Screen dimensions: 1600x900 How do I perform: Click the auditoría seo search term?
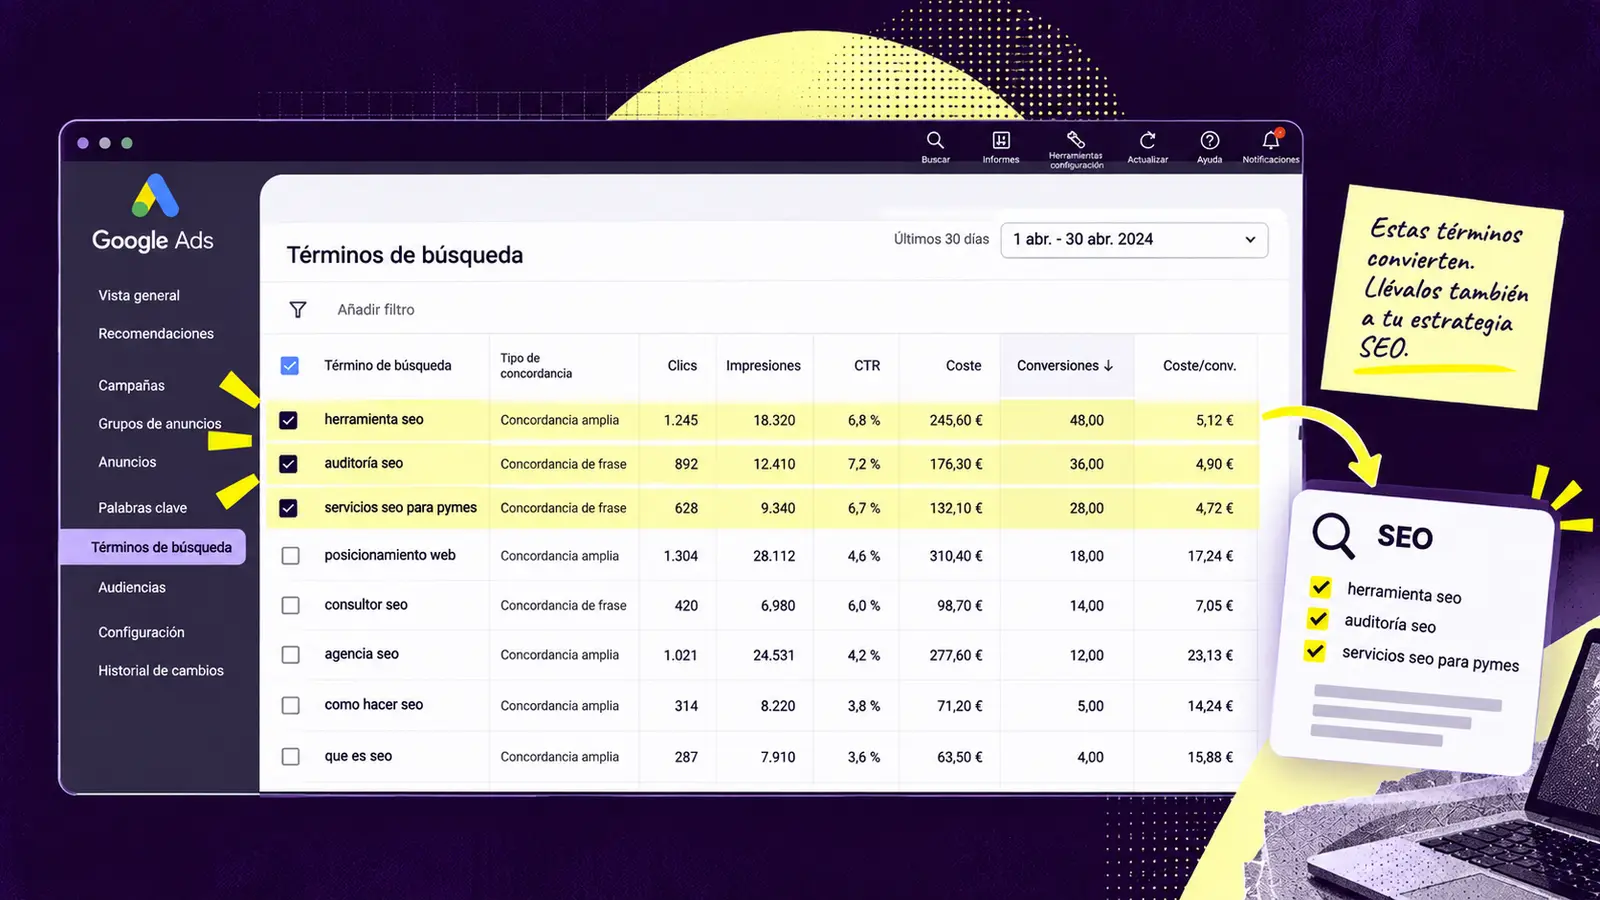(364, 464)
